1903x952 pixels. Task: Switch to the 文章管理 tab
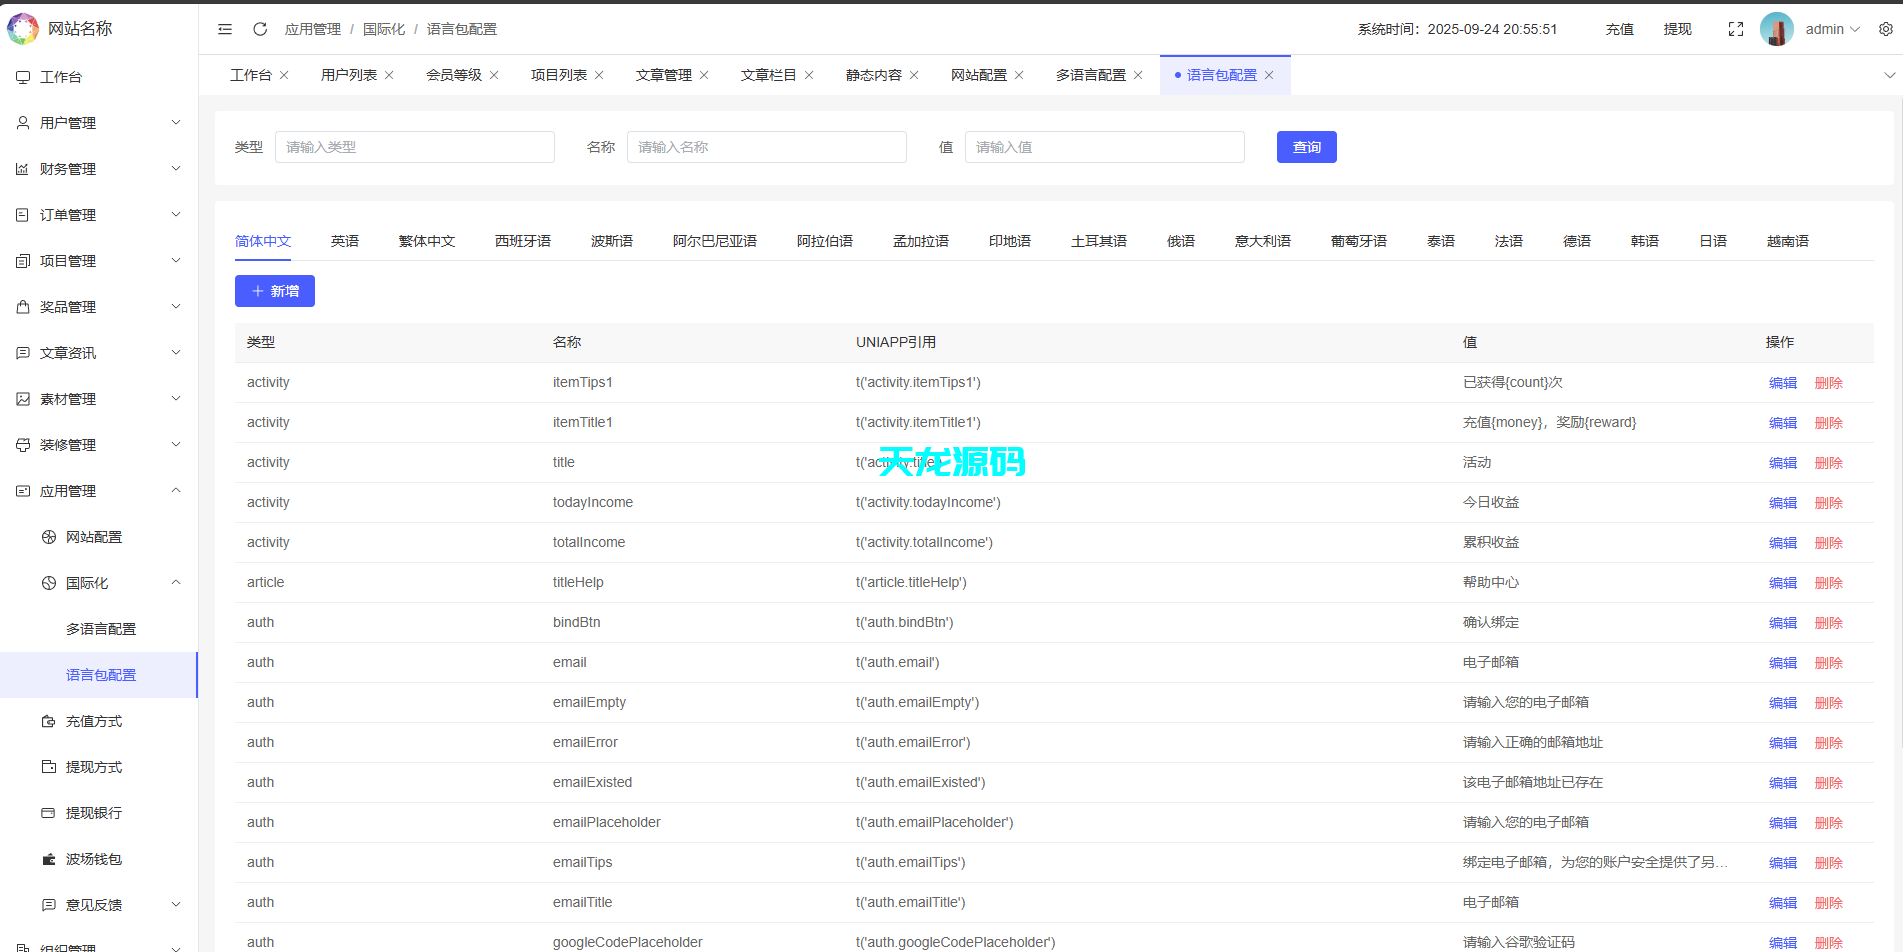[x=663, y=74]
